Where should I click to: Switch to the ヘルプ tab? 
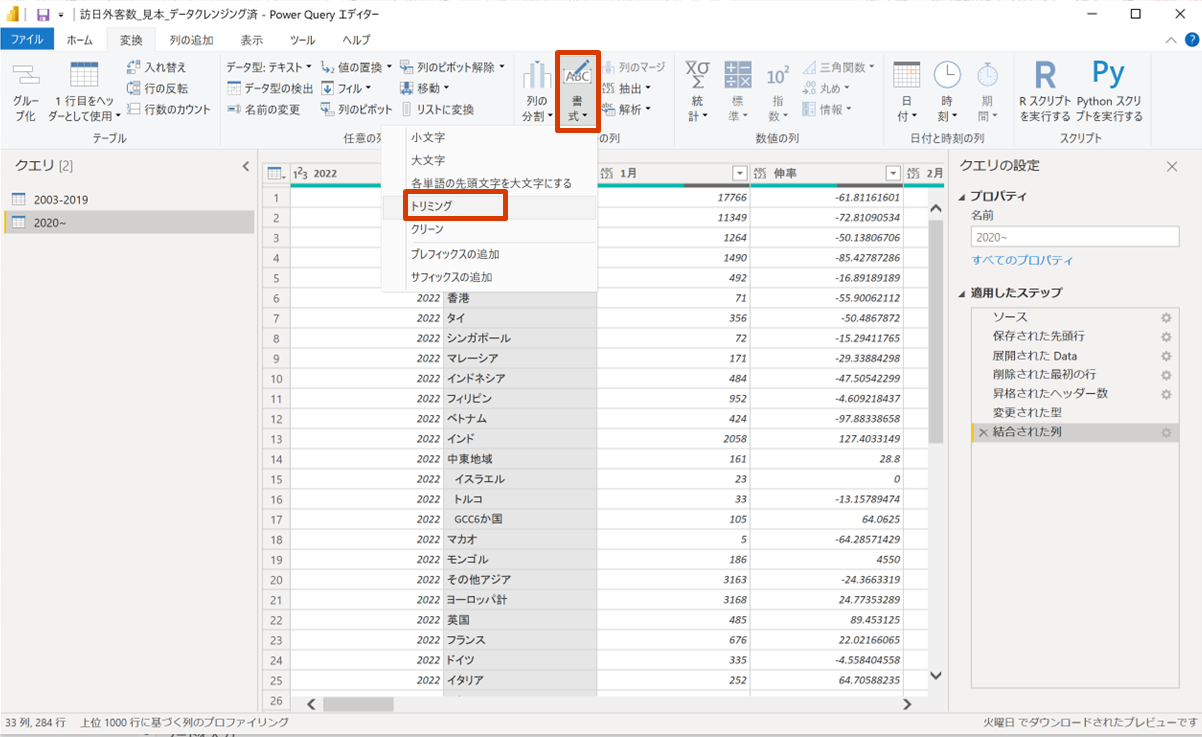[x=356, y=40]
